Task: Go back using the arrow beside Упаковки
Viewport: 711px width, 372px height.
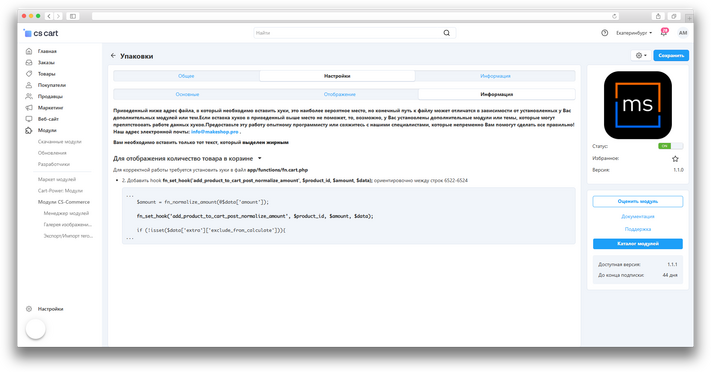Action: tap(113, 56)
